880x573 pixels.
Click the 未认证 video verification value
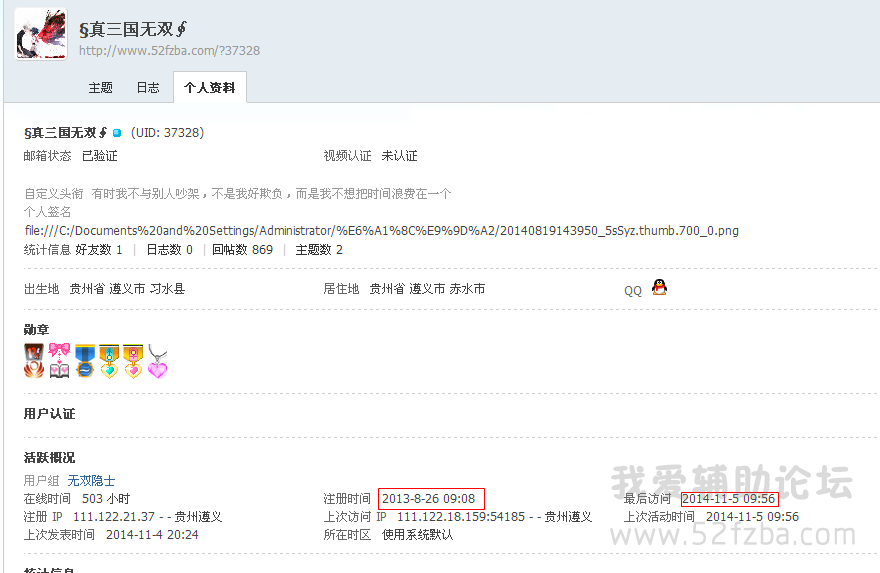pyautogui.click(x=400, y=156)
